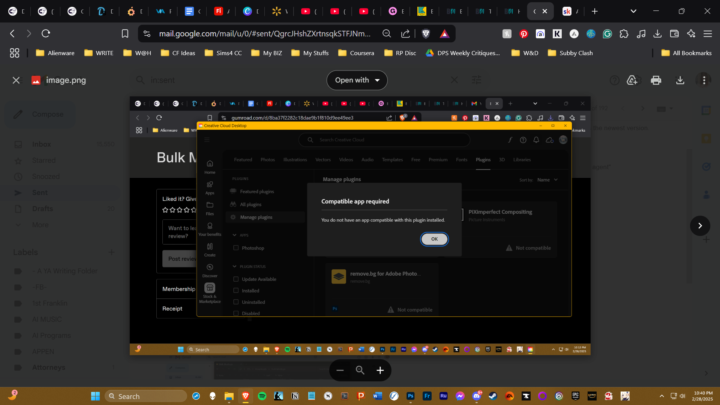Share this page icon
The width and height of the screenshot is (720, 405).
click(405, 34)
